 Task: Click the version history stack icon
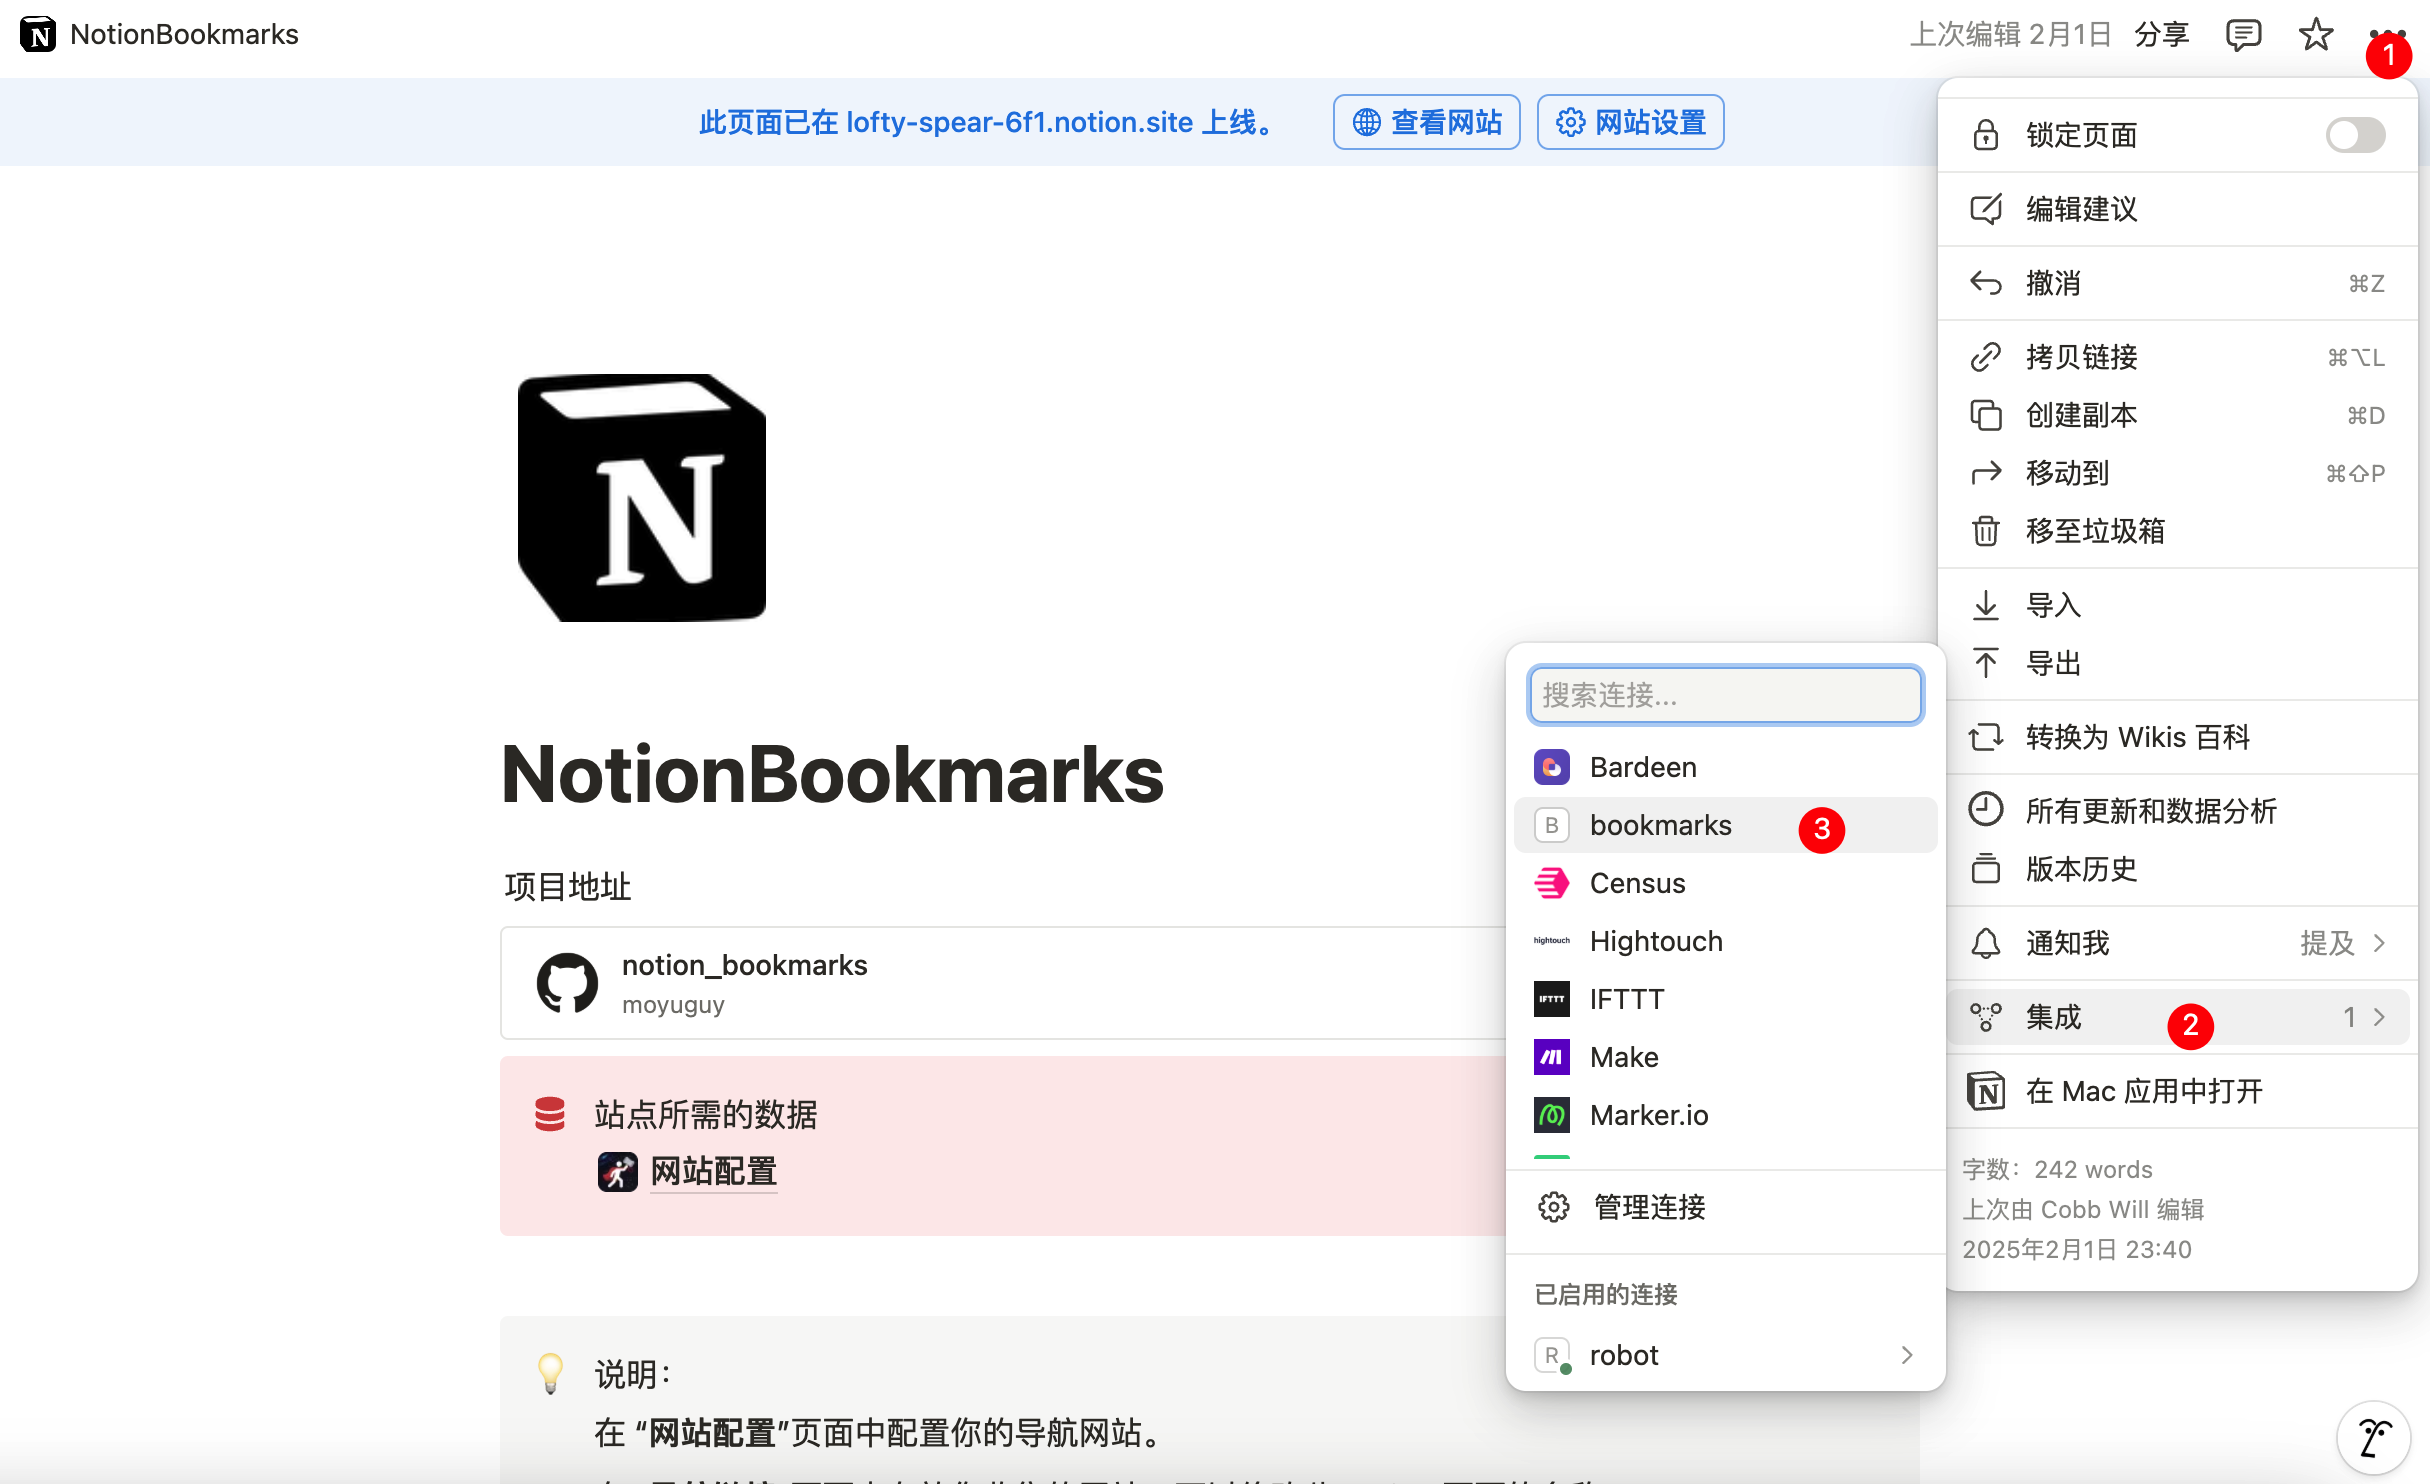[x=1985, y=869]
